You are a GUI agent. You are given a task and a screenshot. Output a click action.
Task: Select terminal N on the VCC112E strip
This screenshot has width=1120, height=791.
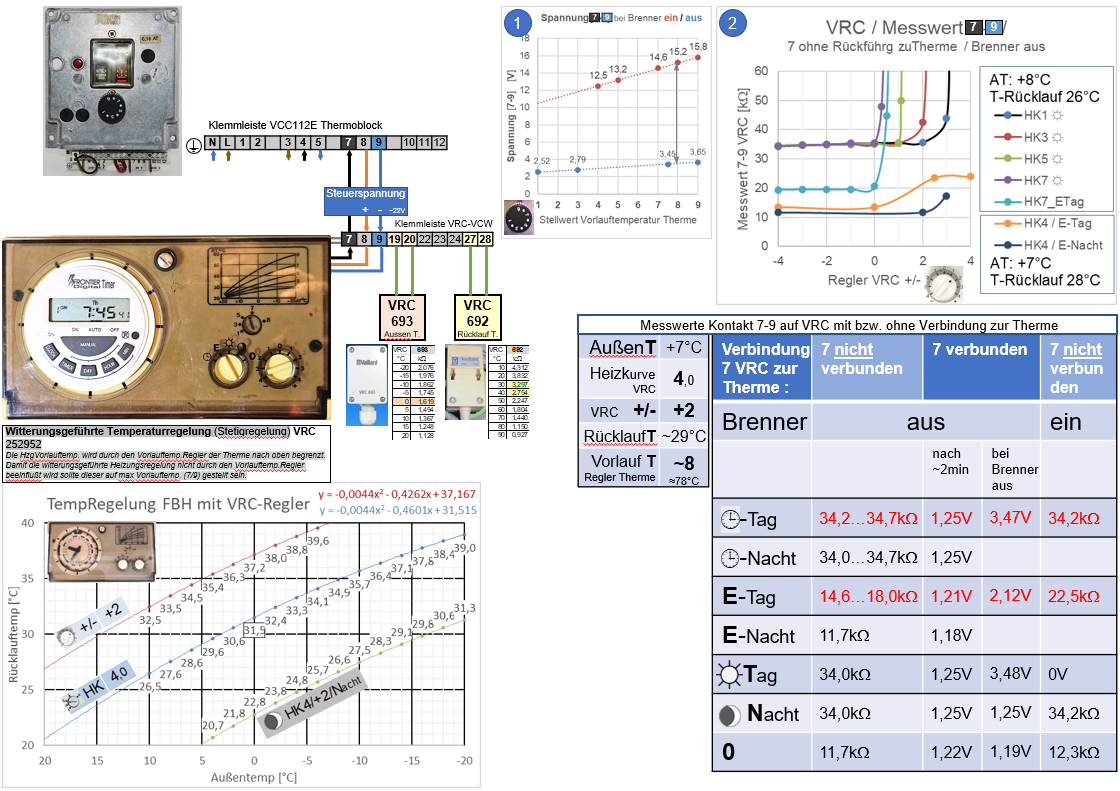click(x=212, y=142)
